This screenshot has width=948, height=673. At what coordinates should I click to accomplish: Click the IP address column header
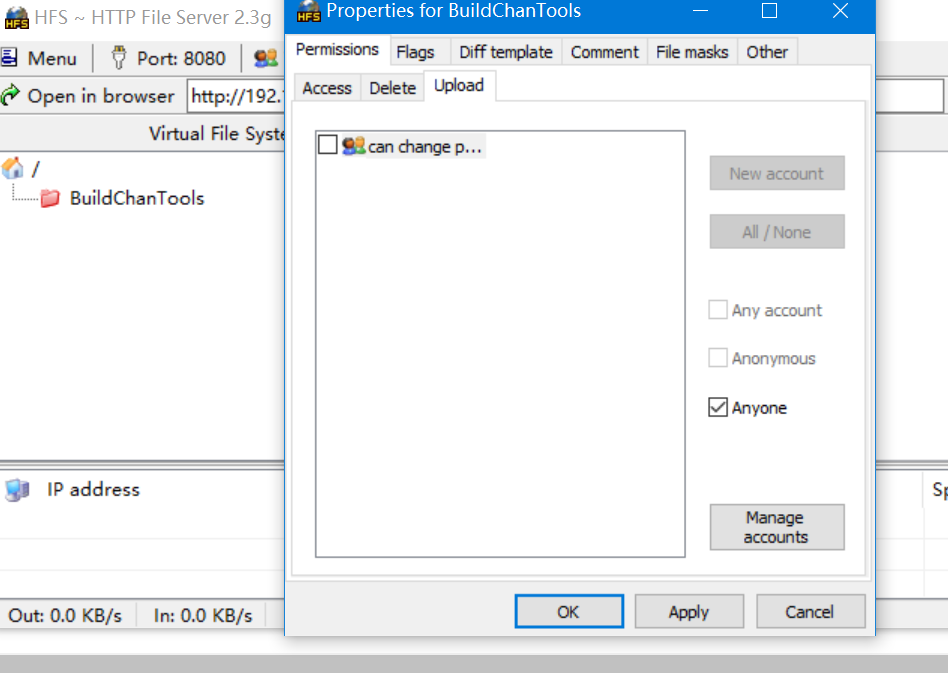tap(93, 490)
